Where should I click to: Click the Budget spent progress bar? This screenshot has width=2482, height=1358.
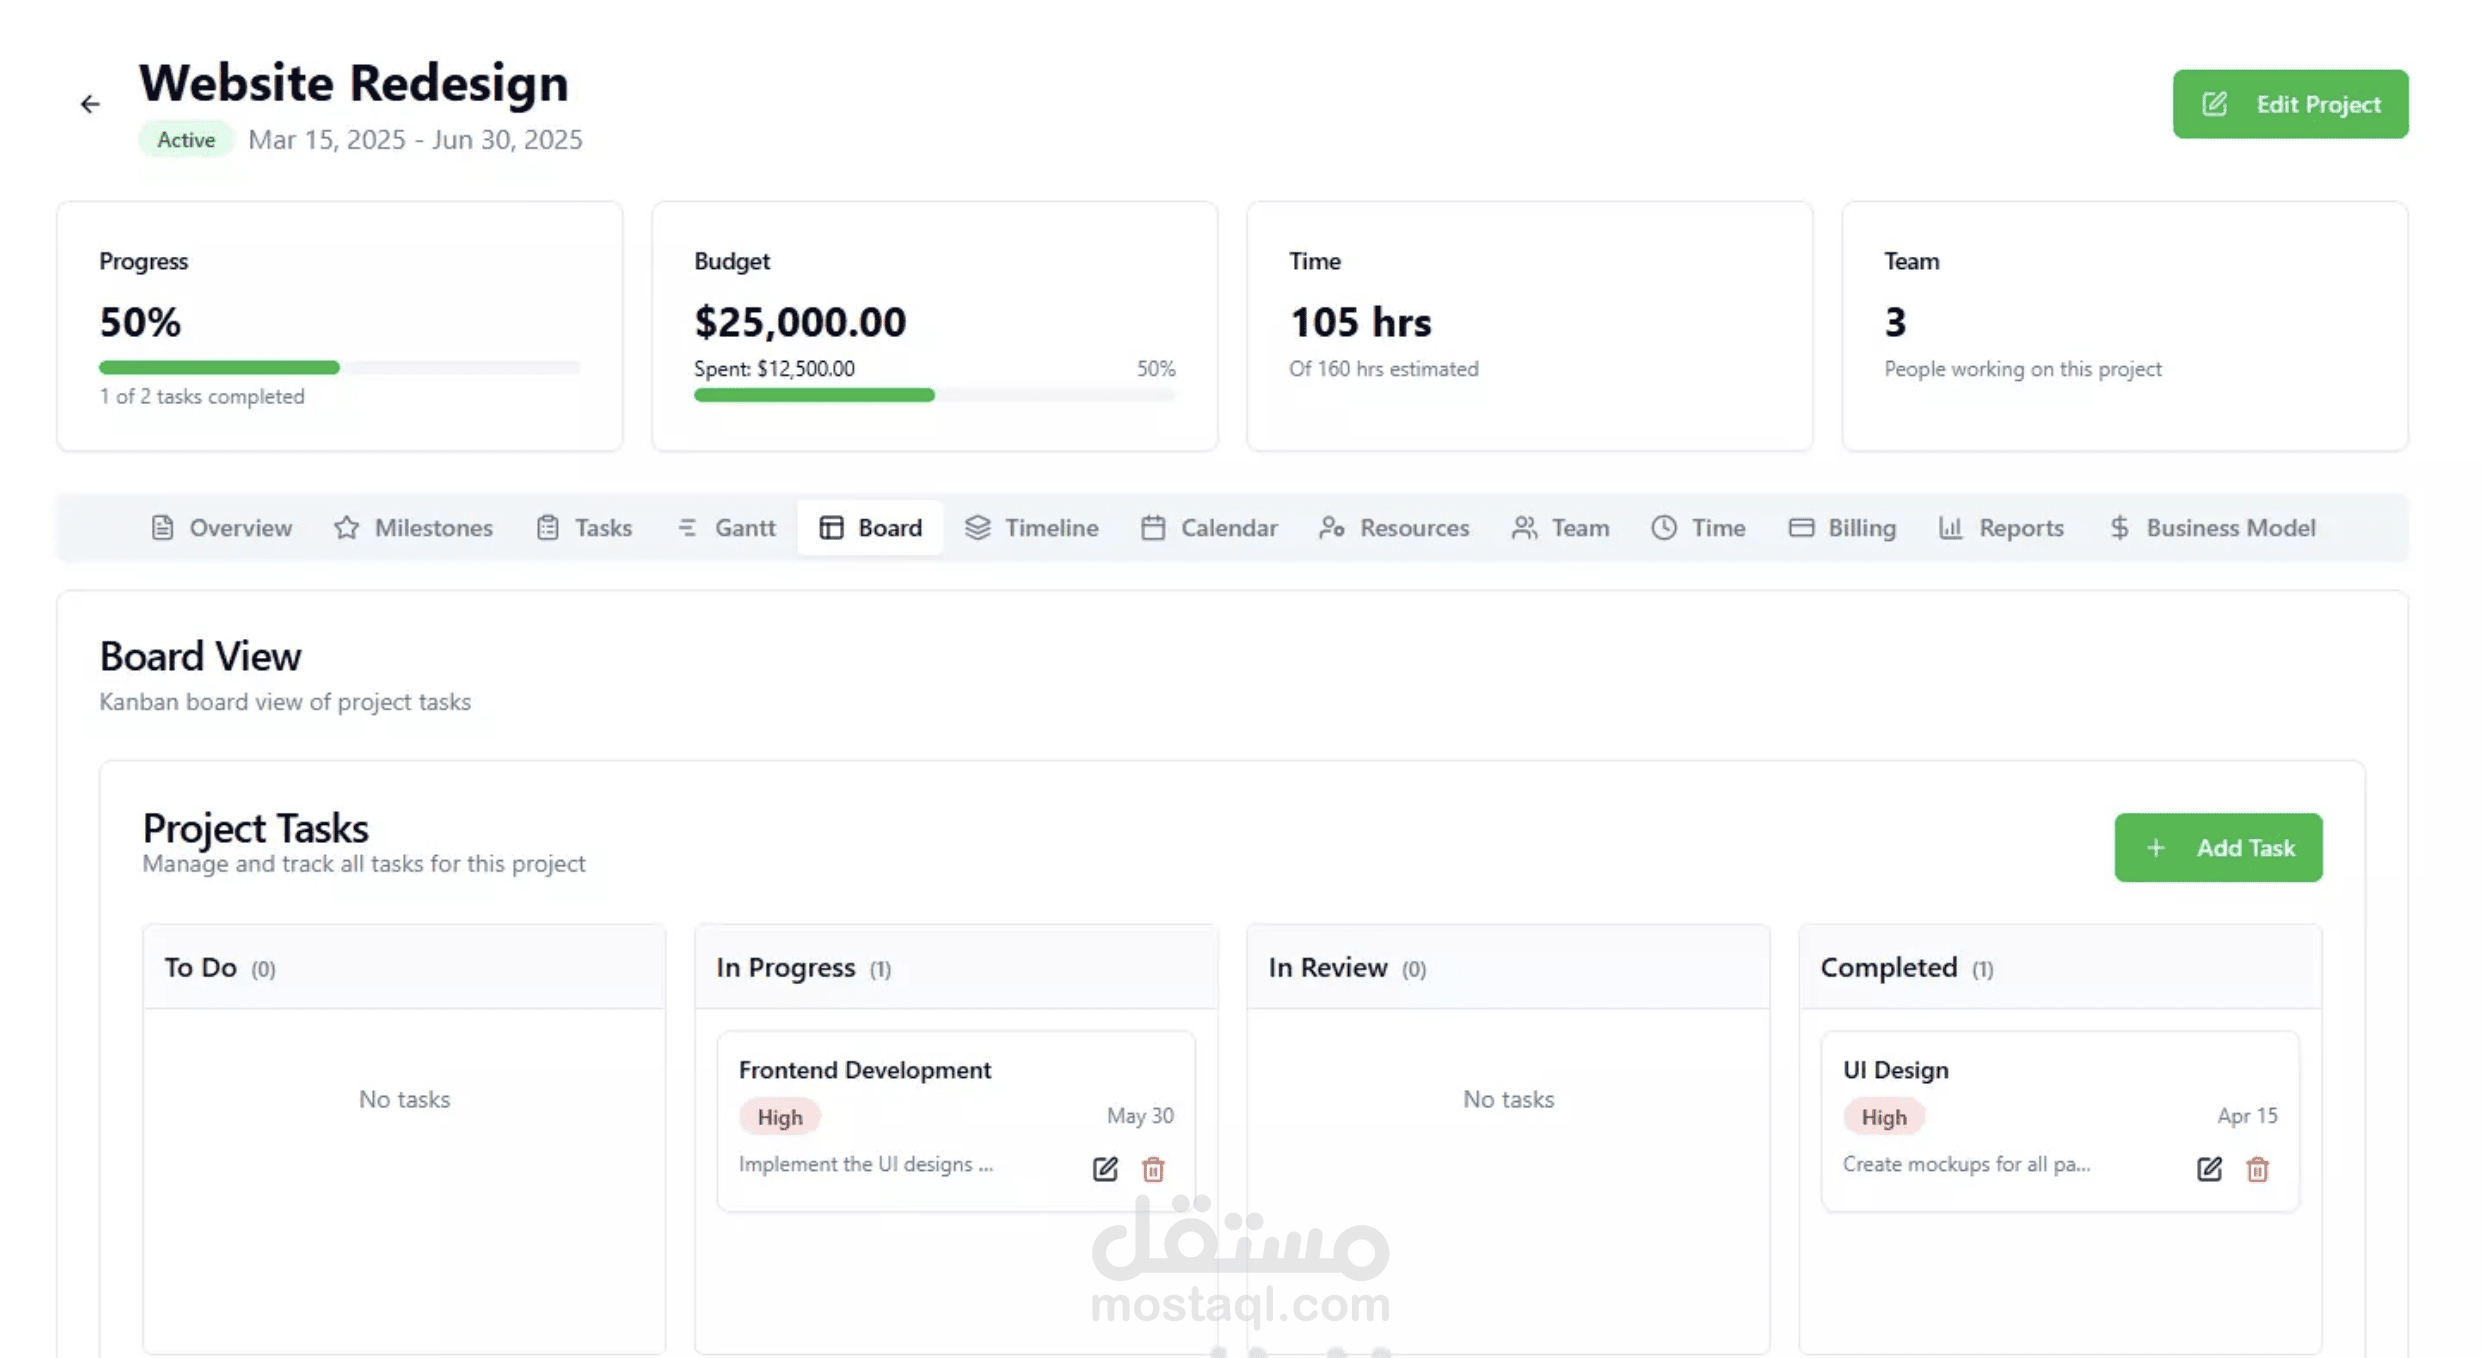(934, 396)
